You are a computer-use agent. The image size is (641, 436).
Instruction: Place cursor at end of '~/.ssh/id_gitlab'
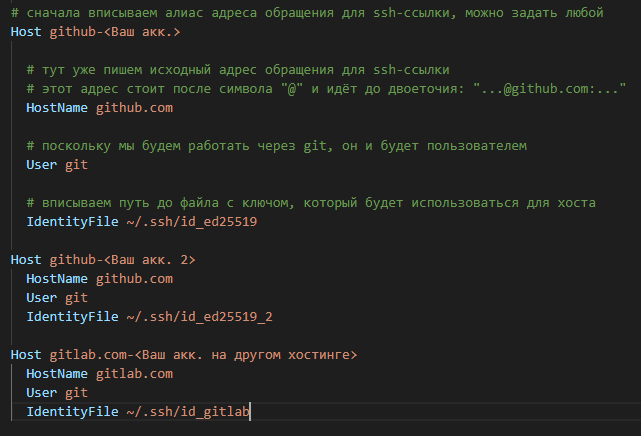(250, 411)
